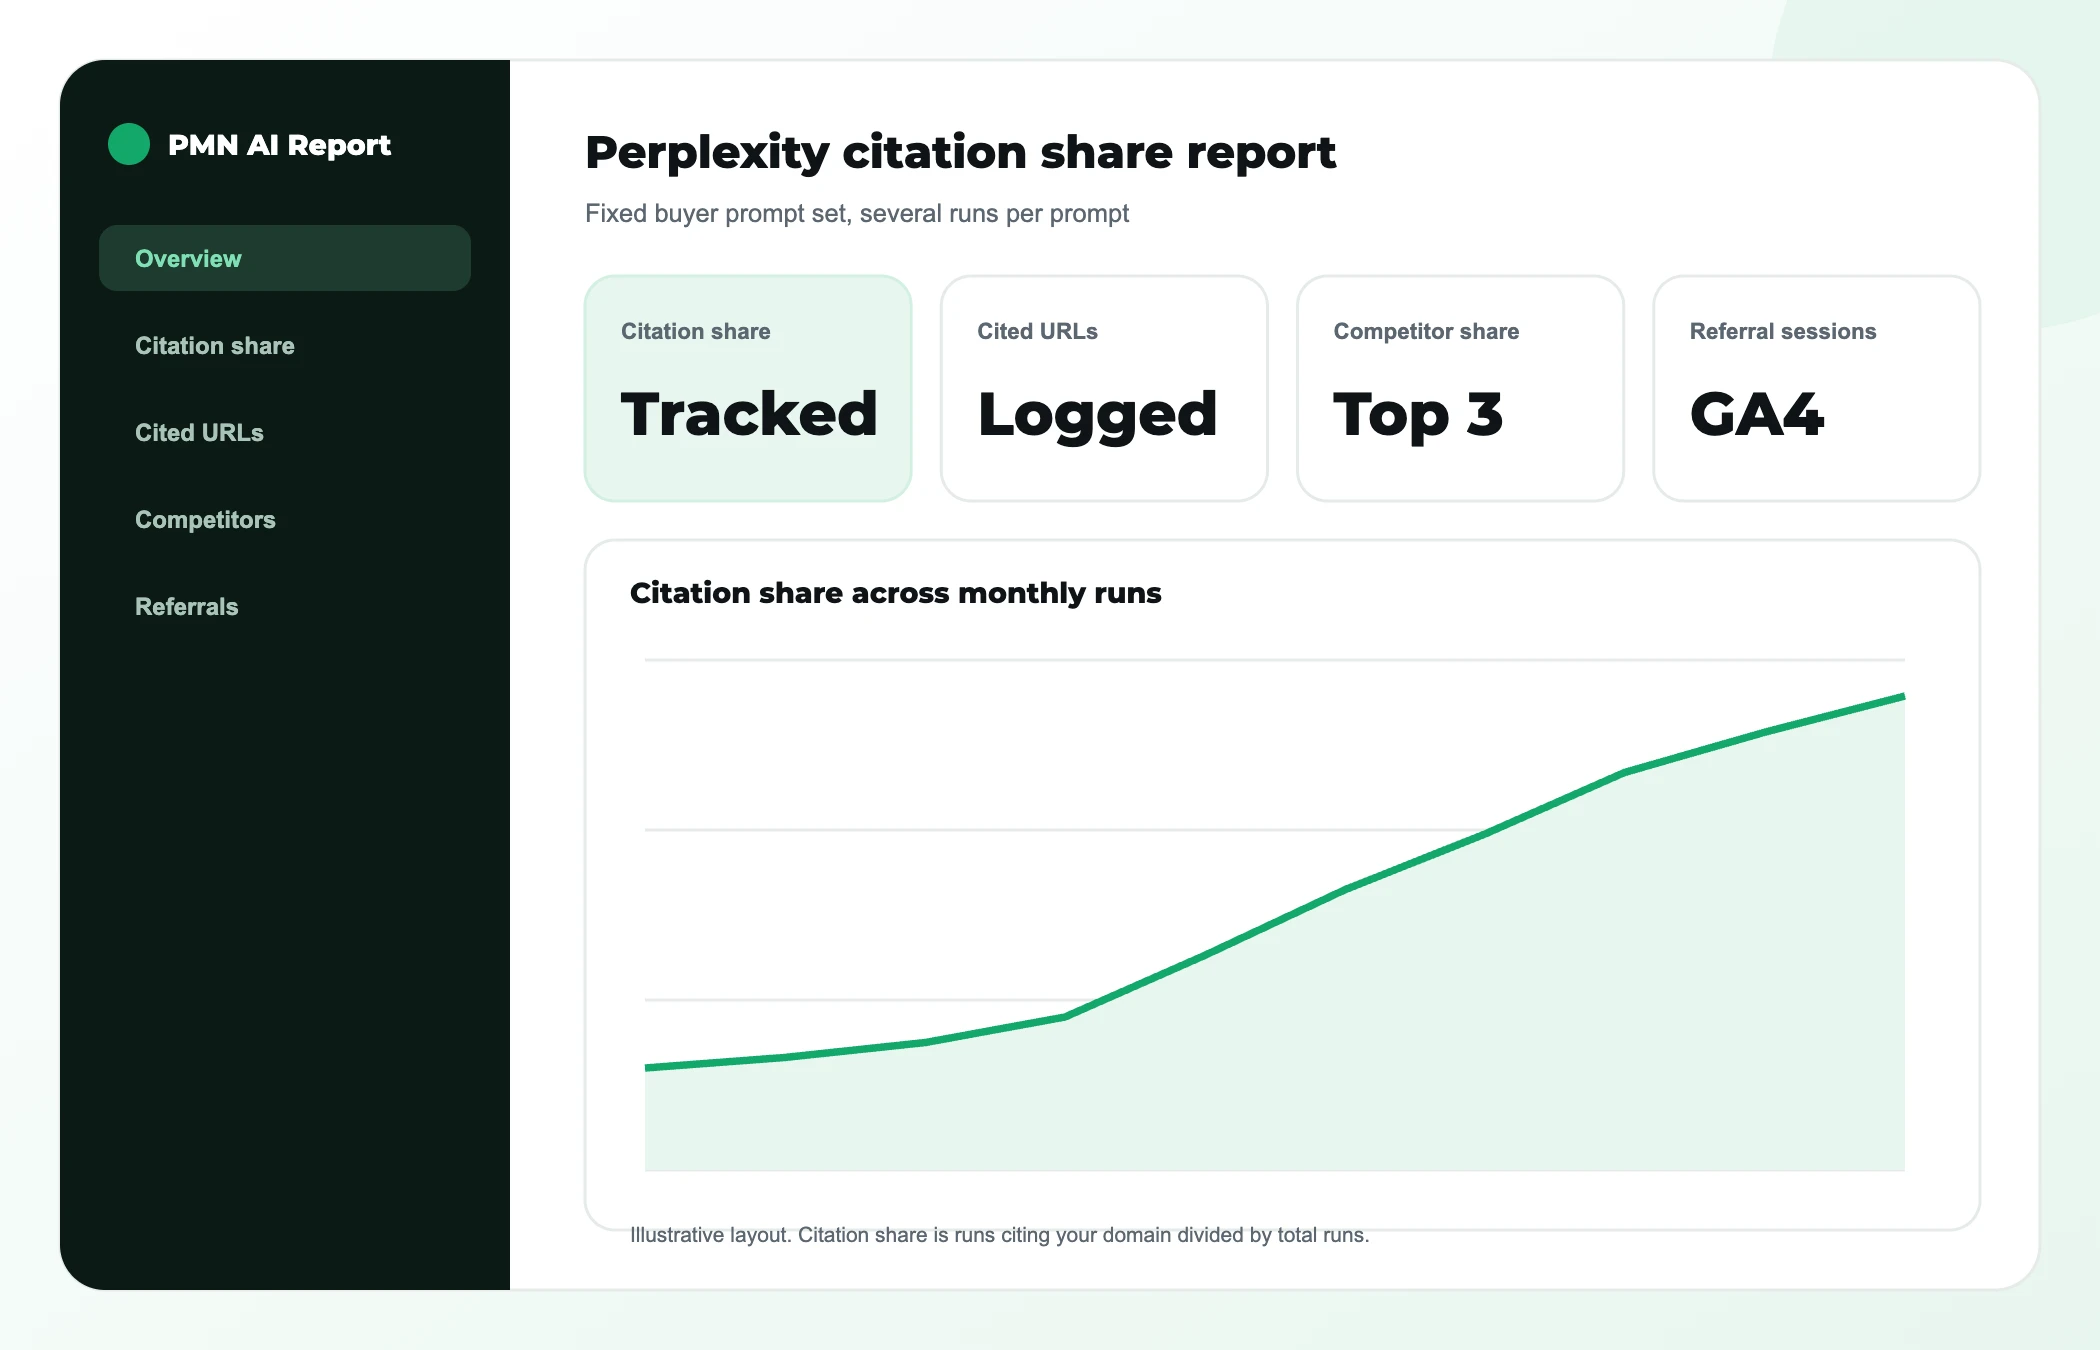Click the Illustrative layout footnote text

[999, 1235]
